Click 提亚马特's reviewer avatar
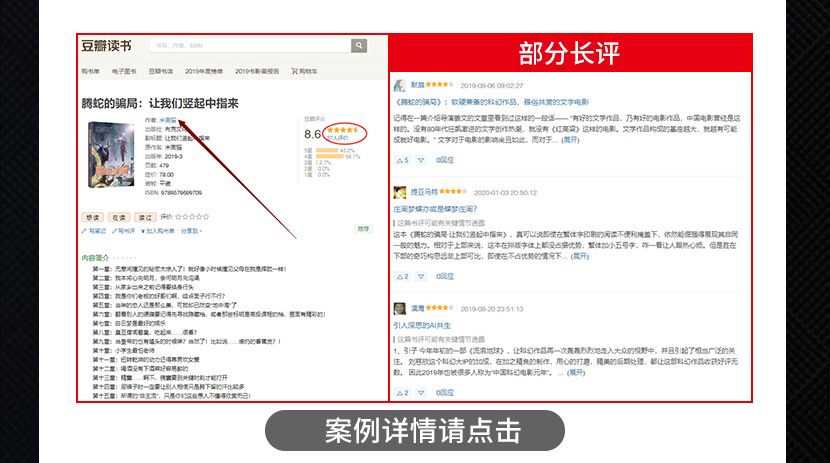Viewport: 830px width, 463px height. [x=400, y=191]
